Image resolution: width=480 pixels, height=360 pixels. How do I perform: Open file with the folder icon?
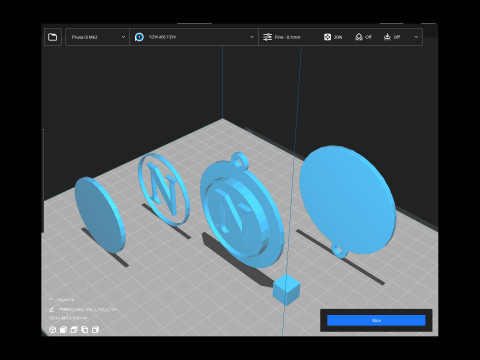pyautogui.click(x=53, y=37)
